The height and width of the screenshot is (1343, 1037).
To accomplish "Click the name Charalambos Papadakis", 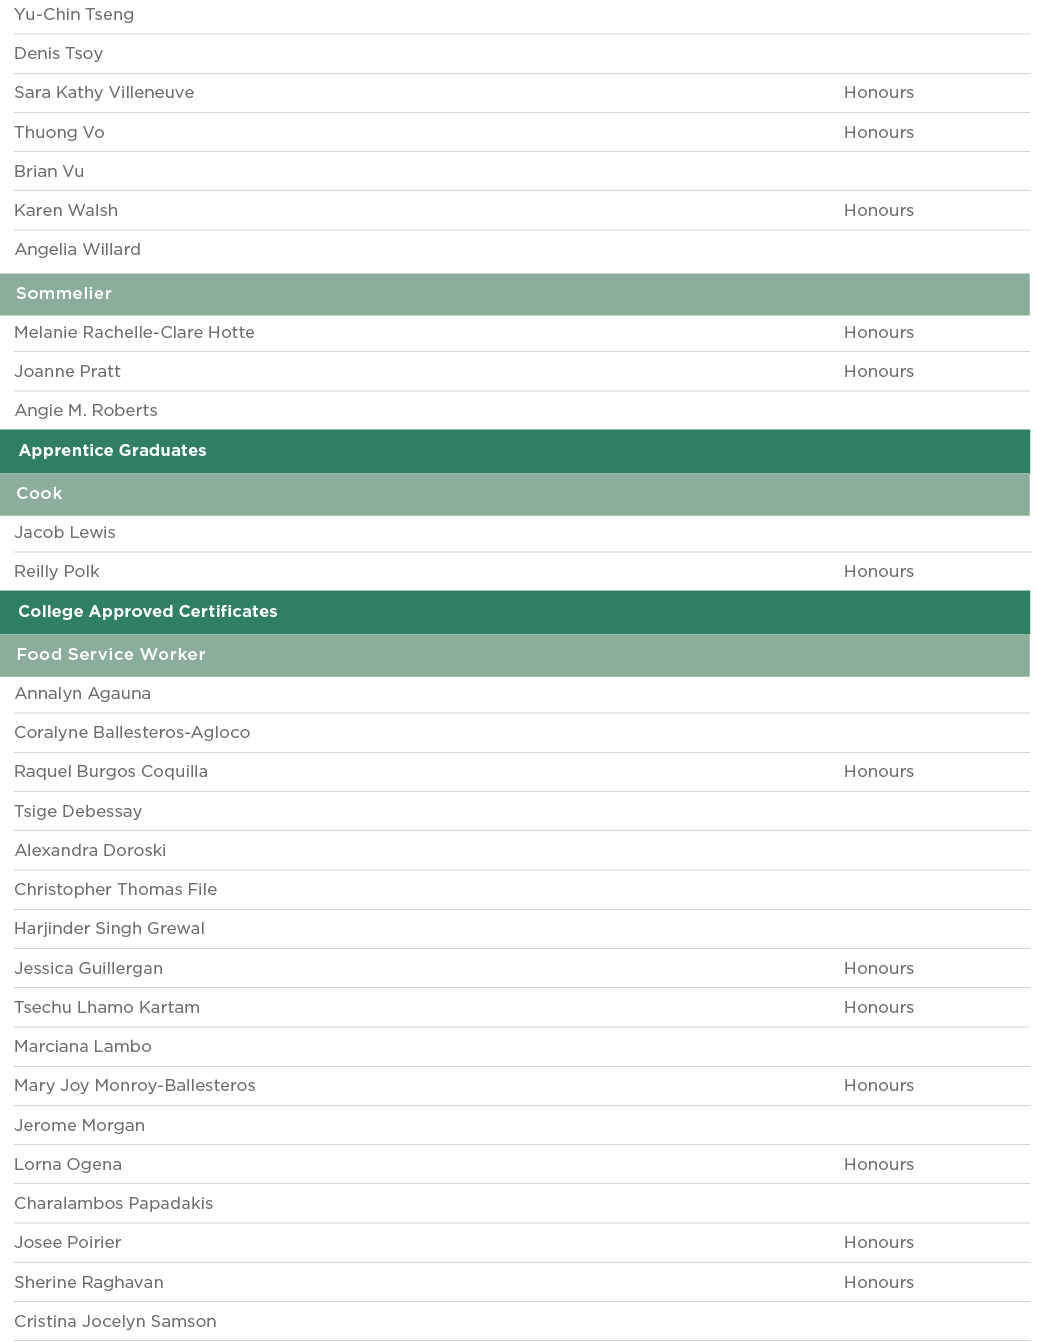I will (114, 1204).
